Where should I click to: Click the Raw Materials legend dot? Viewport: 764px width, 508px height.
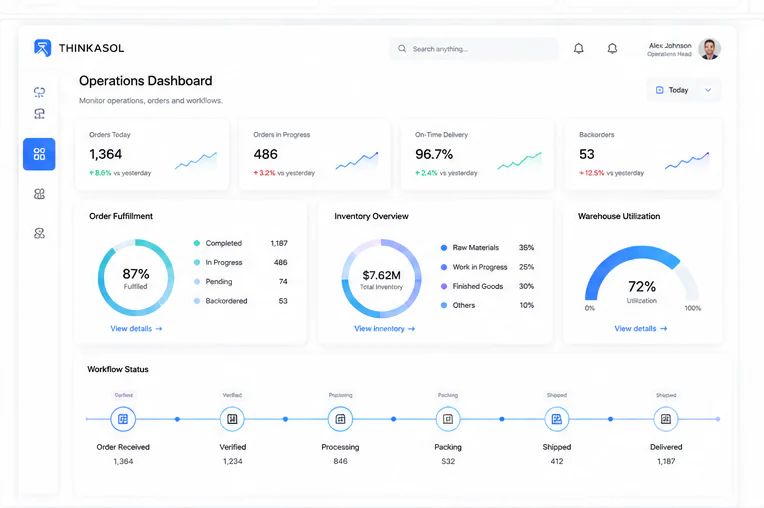444,247
